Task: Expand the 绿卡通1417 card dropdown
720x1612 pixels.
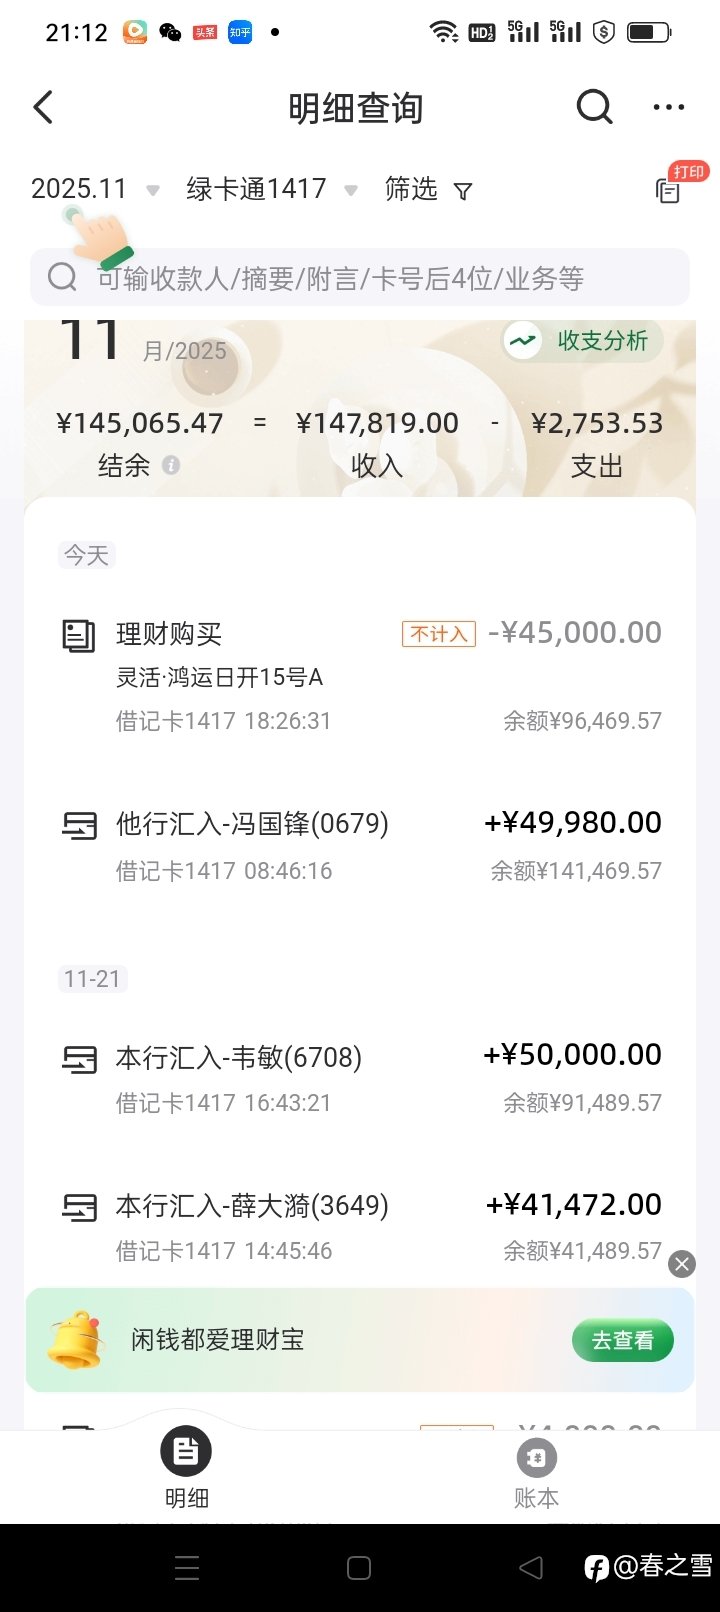Action: pyautogui.click(x=271, y=189)
